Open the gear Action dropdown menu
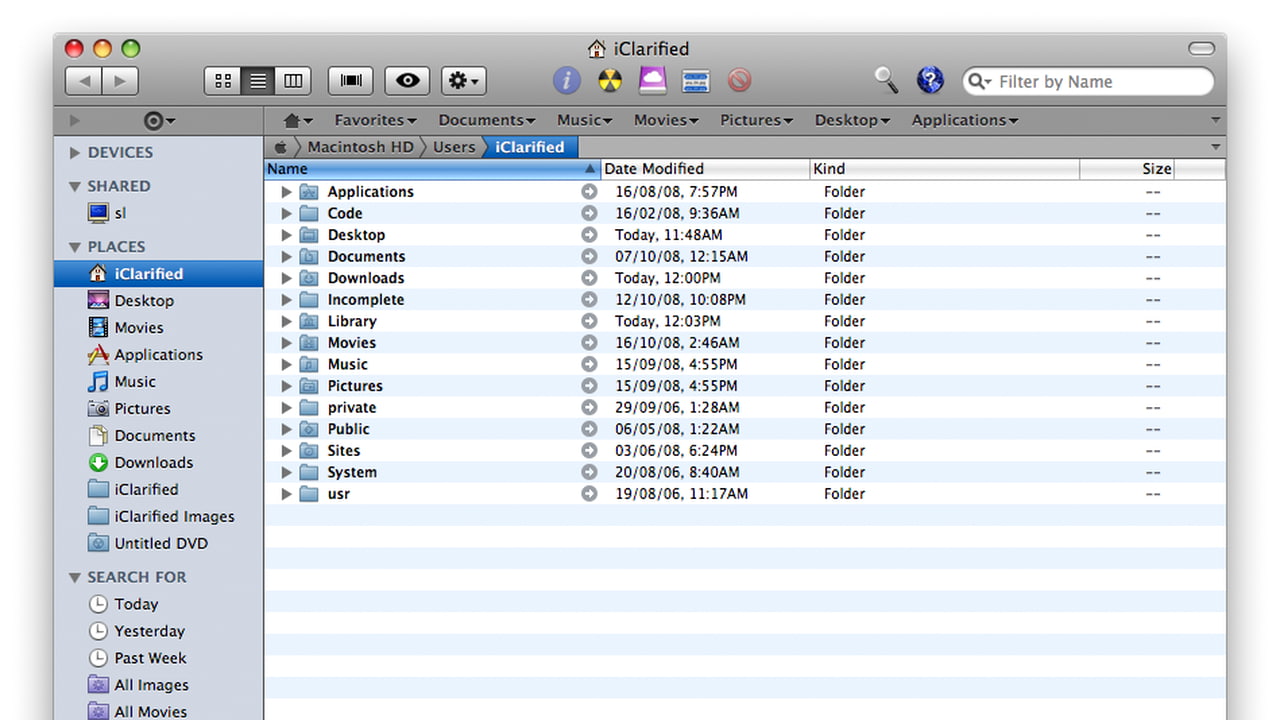The image size is (1280, 720). pyautogui.click(x=463, y=81)
